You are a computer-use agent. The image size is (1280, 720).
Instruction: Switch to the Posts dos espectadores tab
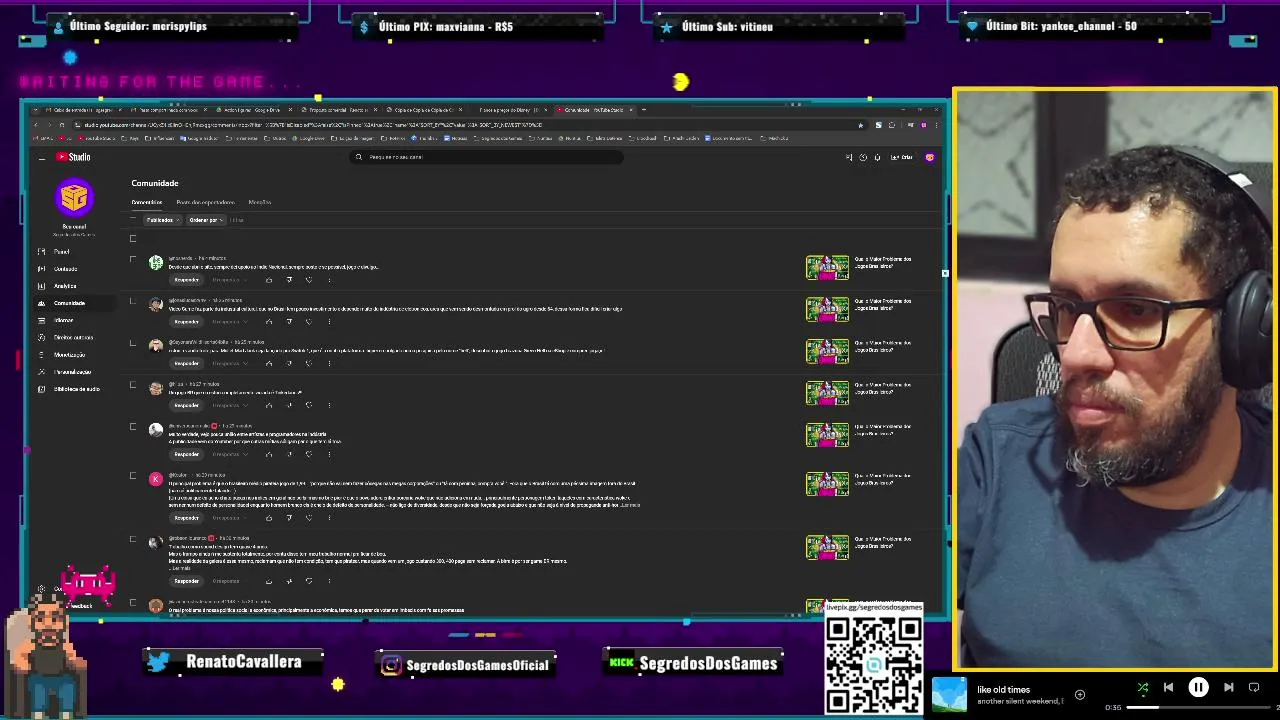pyautogui.click(x=206, y=202)
